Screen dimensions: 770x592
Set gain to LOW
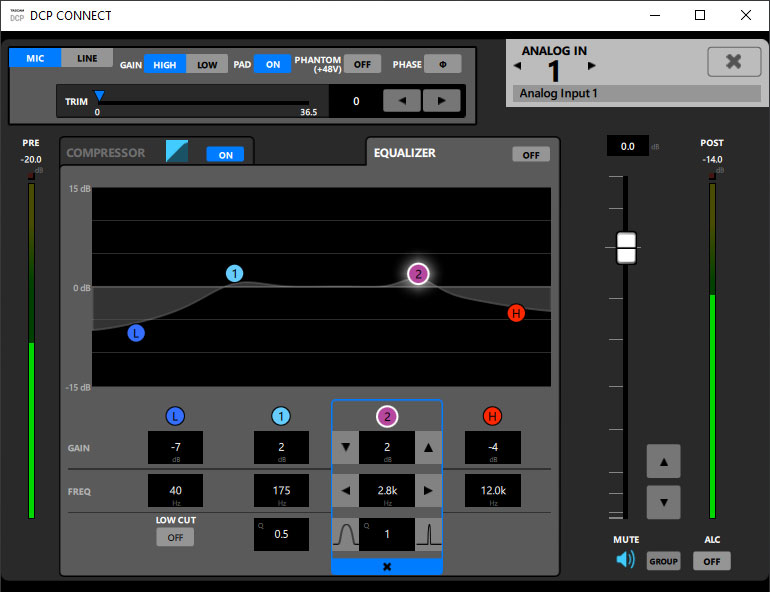pos(207,64)
